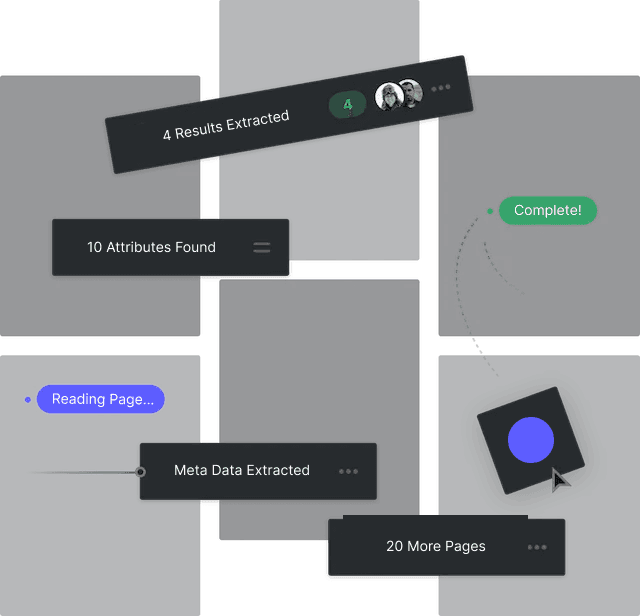Click hollow circle node beside Meta Data card
The width and height of the screenshot is (640, 616).
[x=140, y=472]
